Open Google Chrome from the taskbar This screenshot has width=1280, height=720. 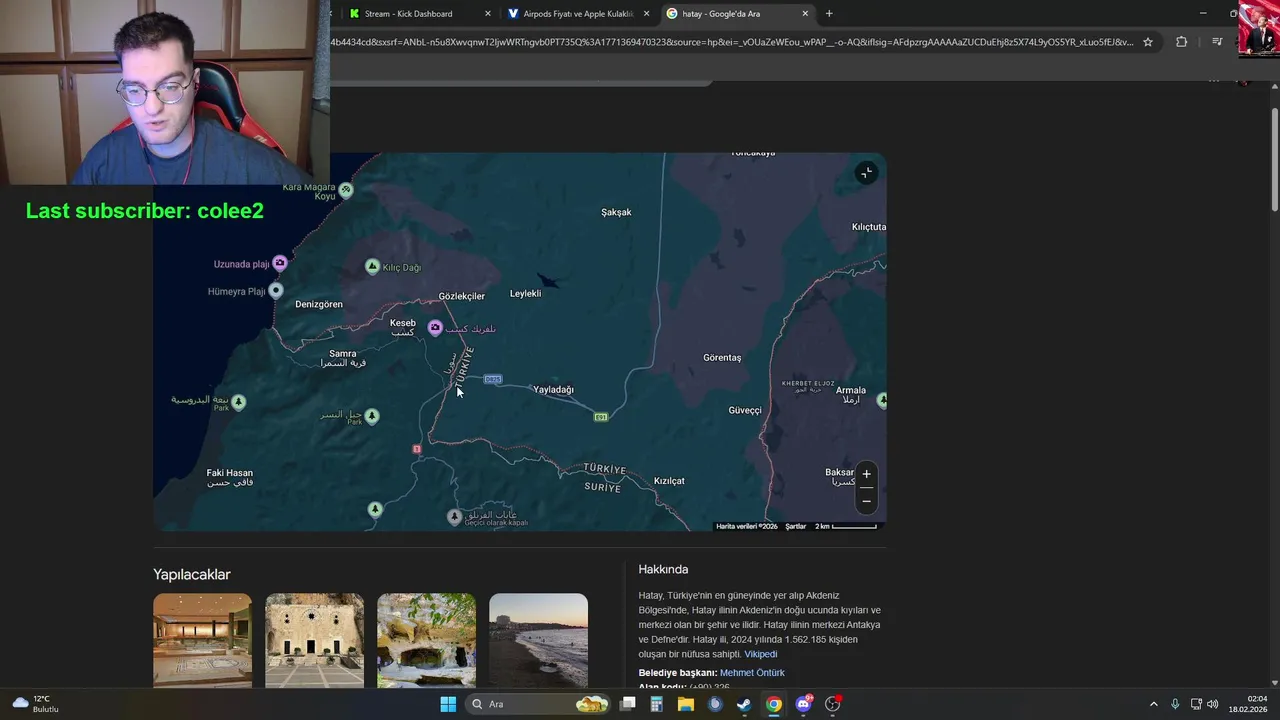pos(773,704)
